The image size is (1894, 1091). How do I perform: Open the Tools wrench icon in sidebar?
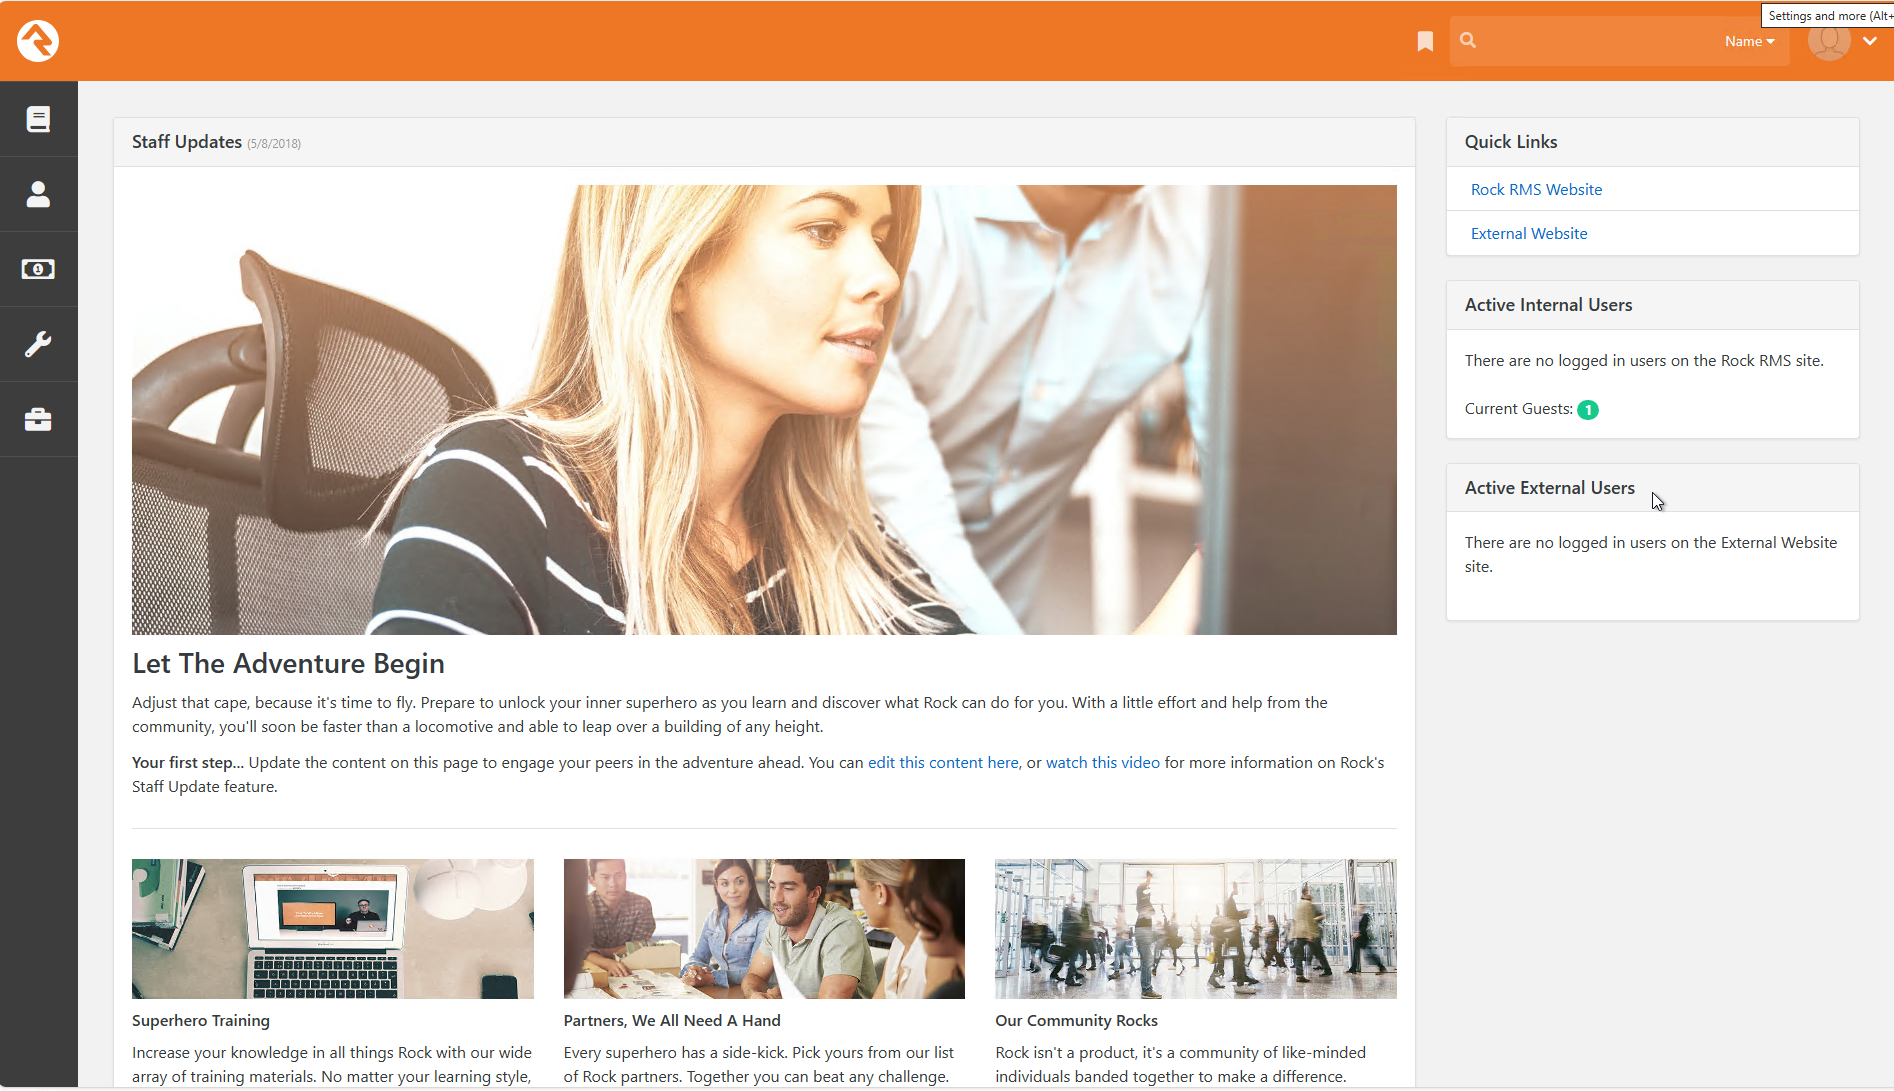click(x=38, y=344)
